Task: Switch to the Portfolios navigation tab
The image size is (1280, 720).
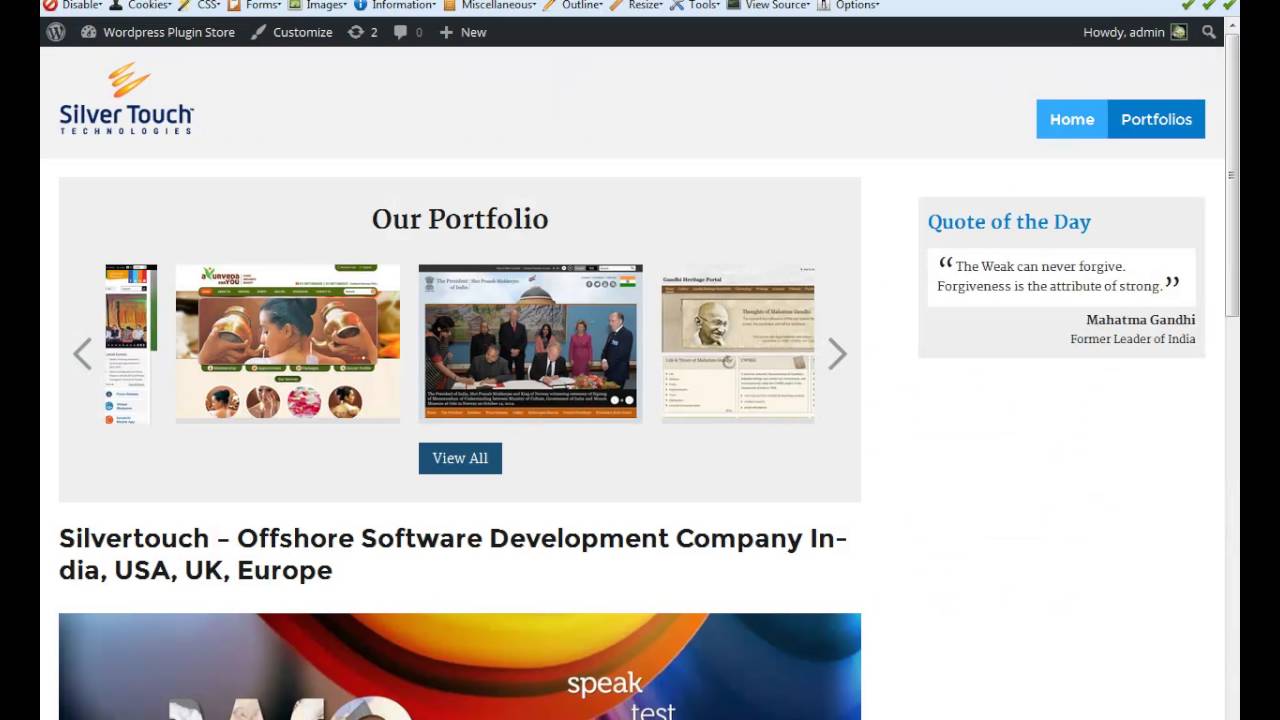Action: [x=1156, y=119]
